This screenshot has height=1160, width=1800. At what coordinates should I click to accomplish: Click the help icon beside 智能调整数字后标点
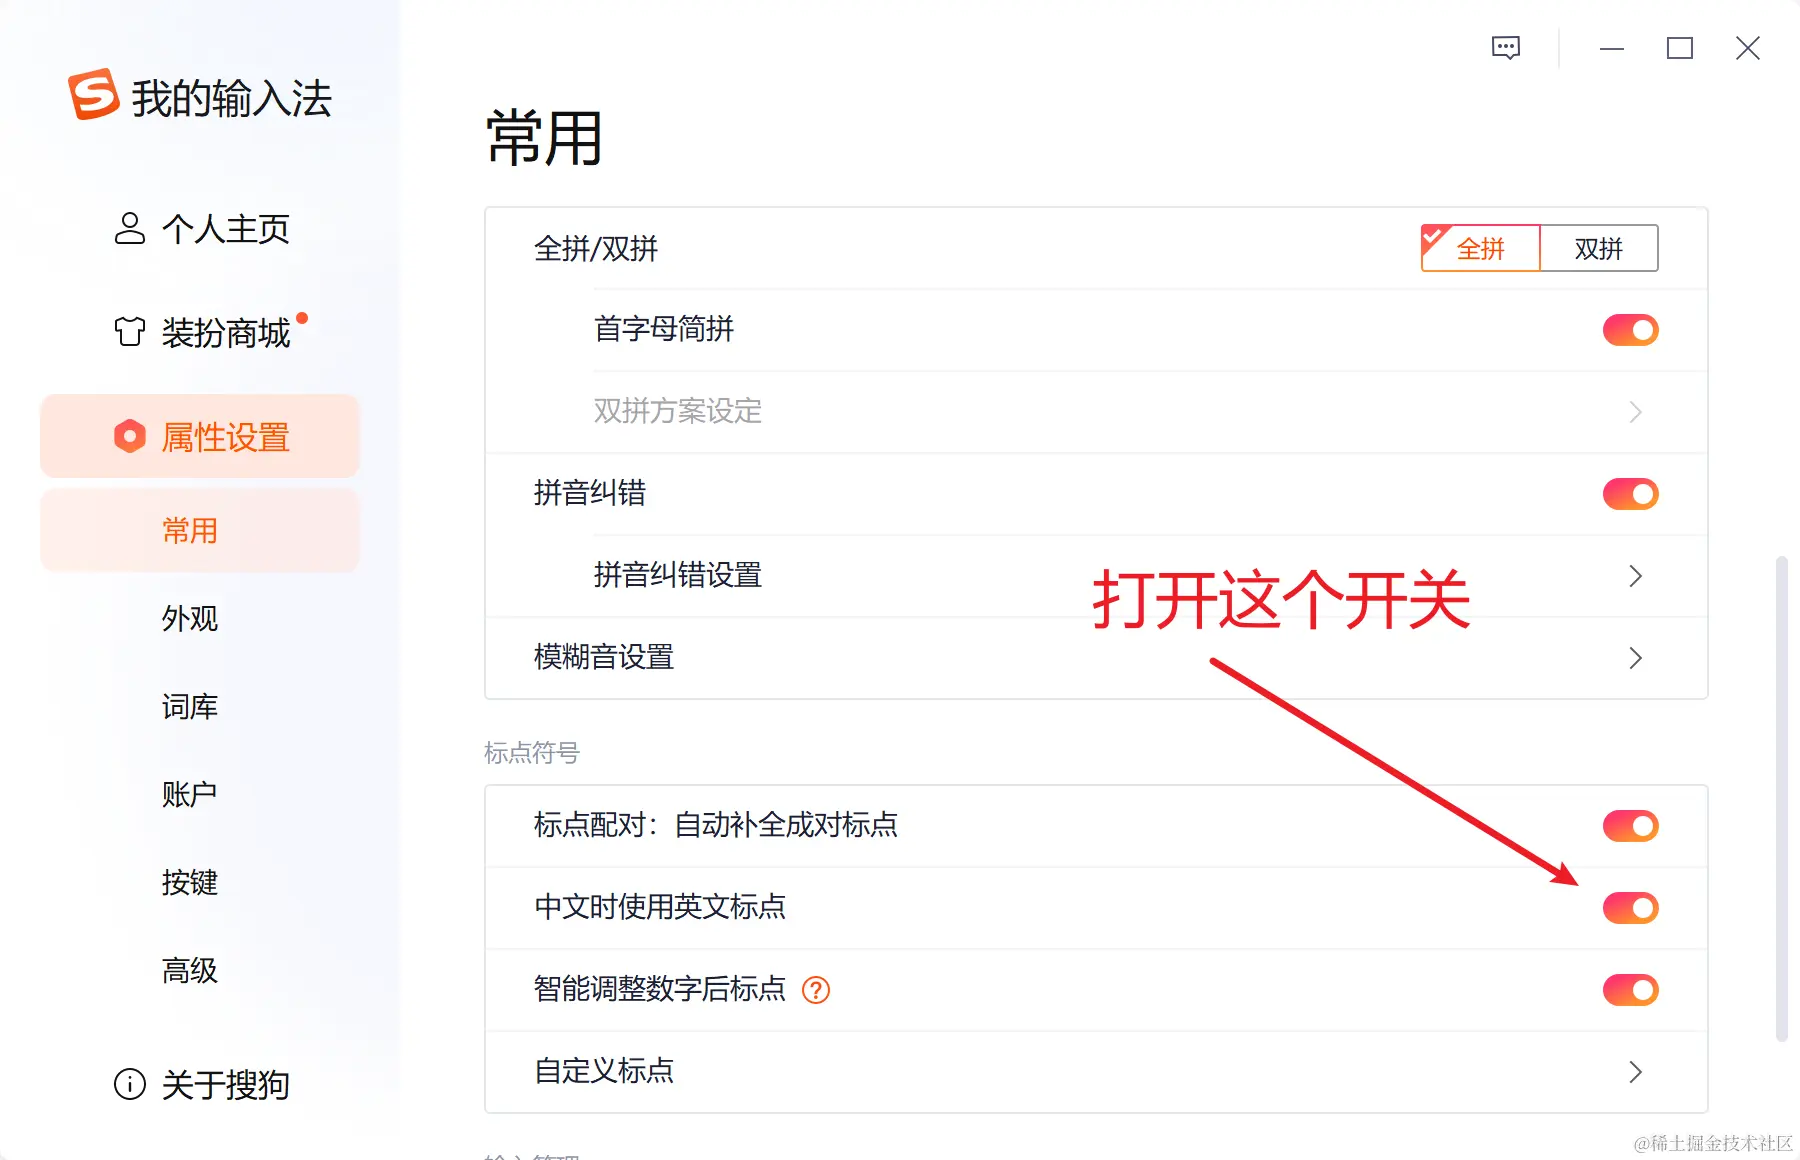point(817,990)
